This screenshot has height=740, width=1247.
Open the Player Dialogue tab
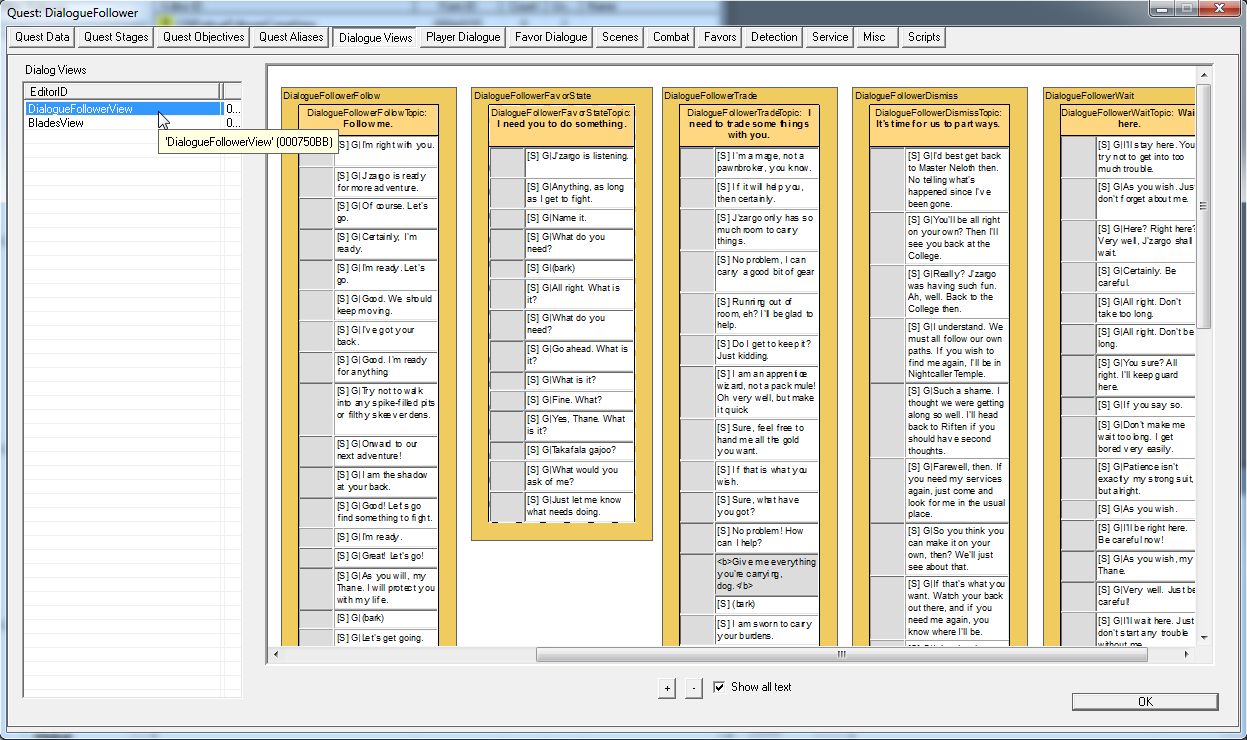[462, 37]
